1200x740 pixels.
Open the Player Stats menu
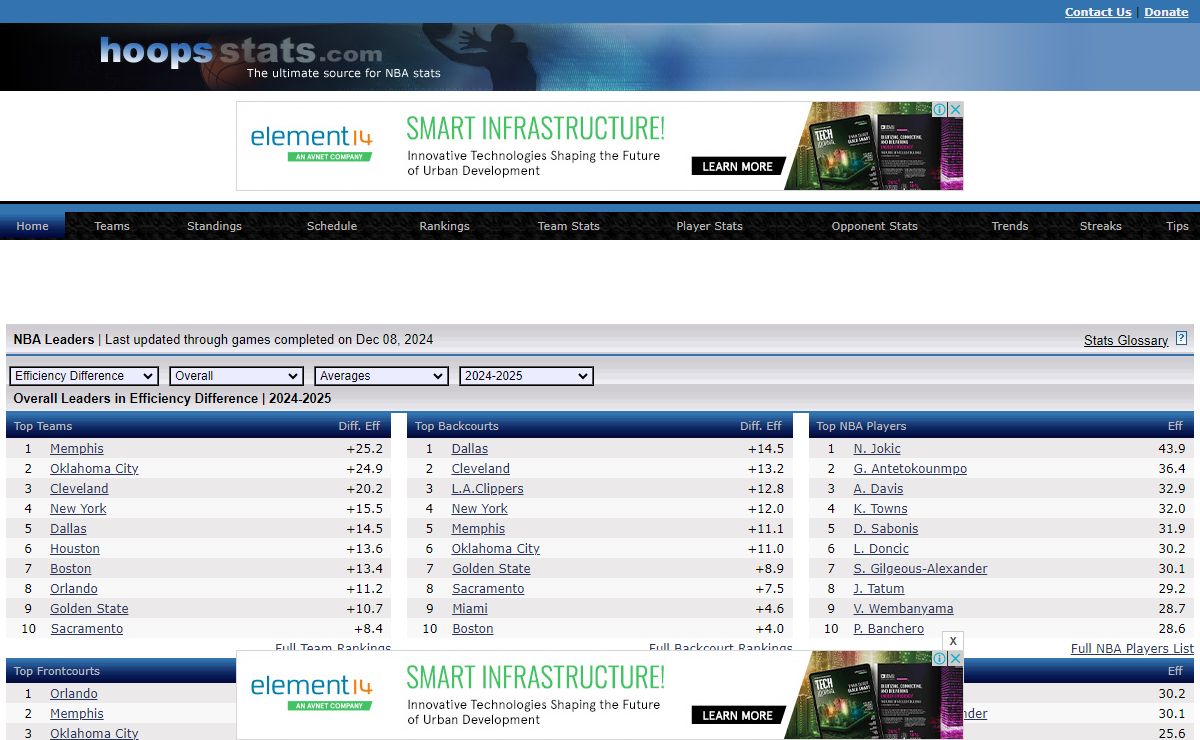click(709, 226)
